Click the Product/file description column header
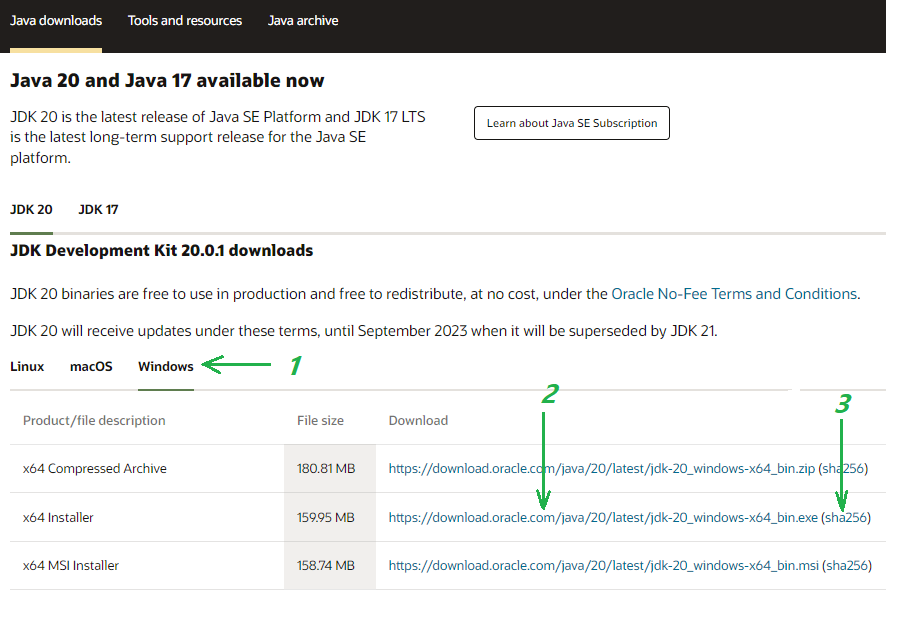Viewport: 899px width, 621px height. pos(94,420)
